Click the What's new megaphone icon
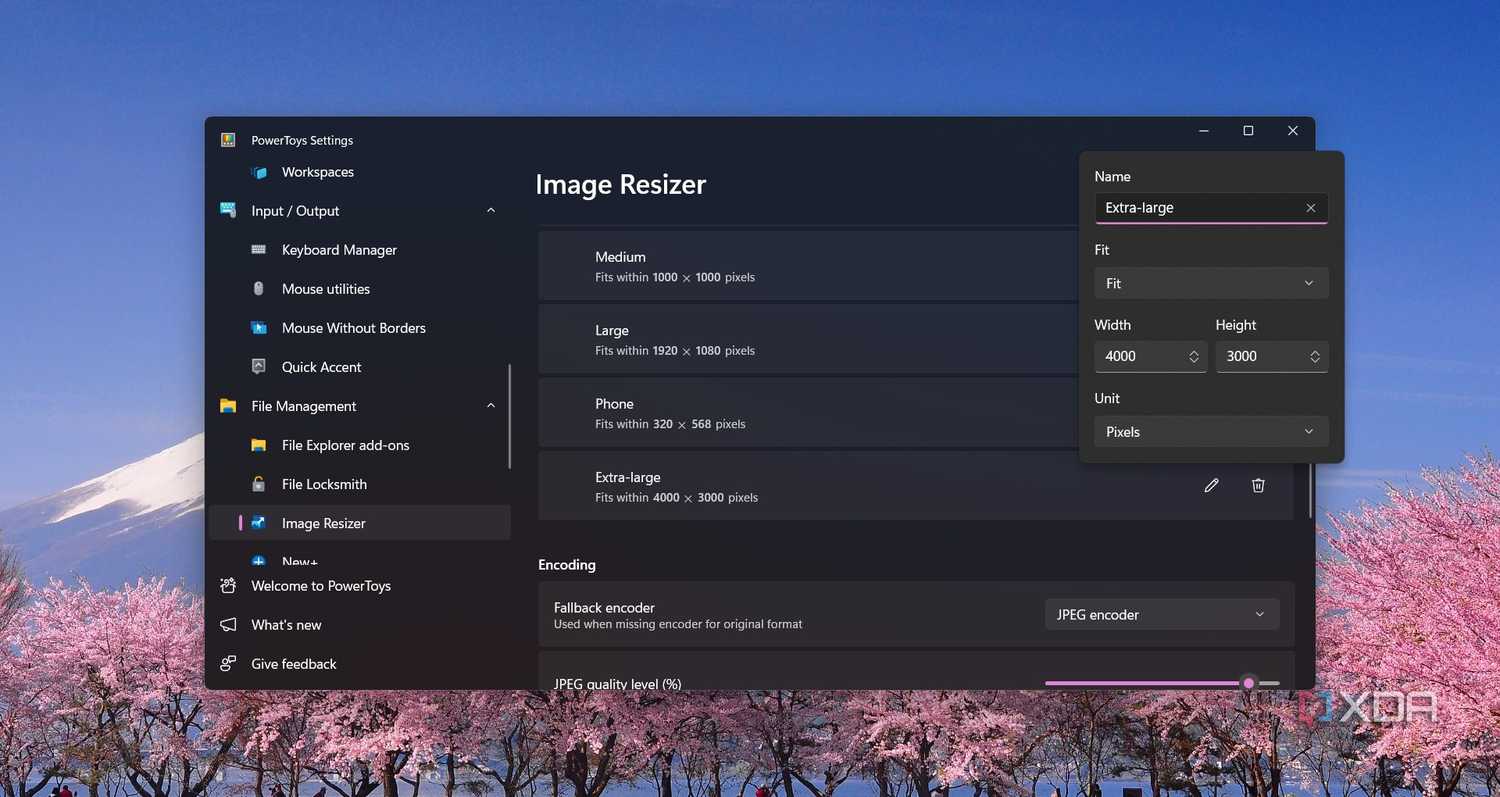1500x797 pixels. 228,625
